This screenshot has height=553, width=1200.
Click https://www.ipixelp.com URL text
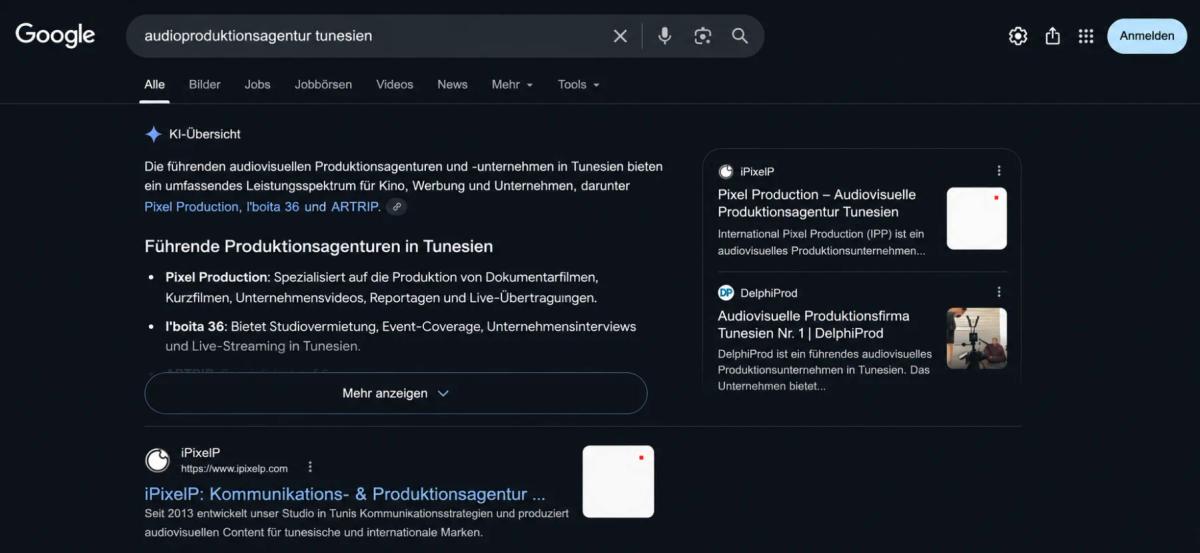pyautogui.click(x=234, y=468)
